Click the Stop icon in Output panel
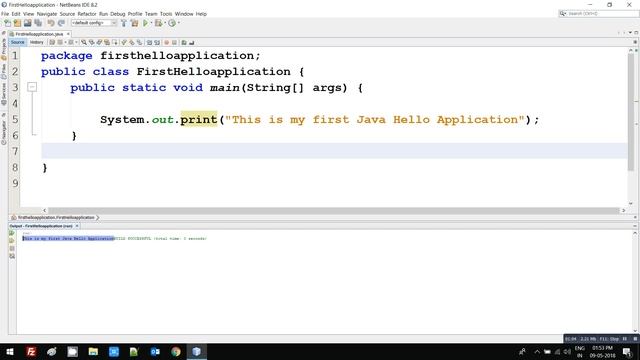The width and height of the screenshot is (640, 360). pyautogui.click(x=12, y=248)
